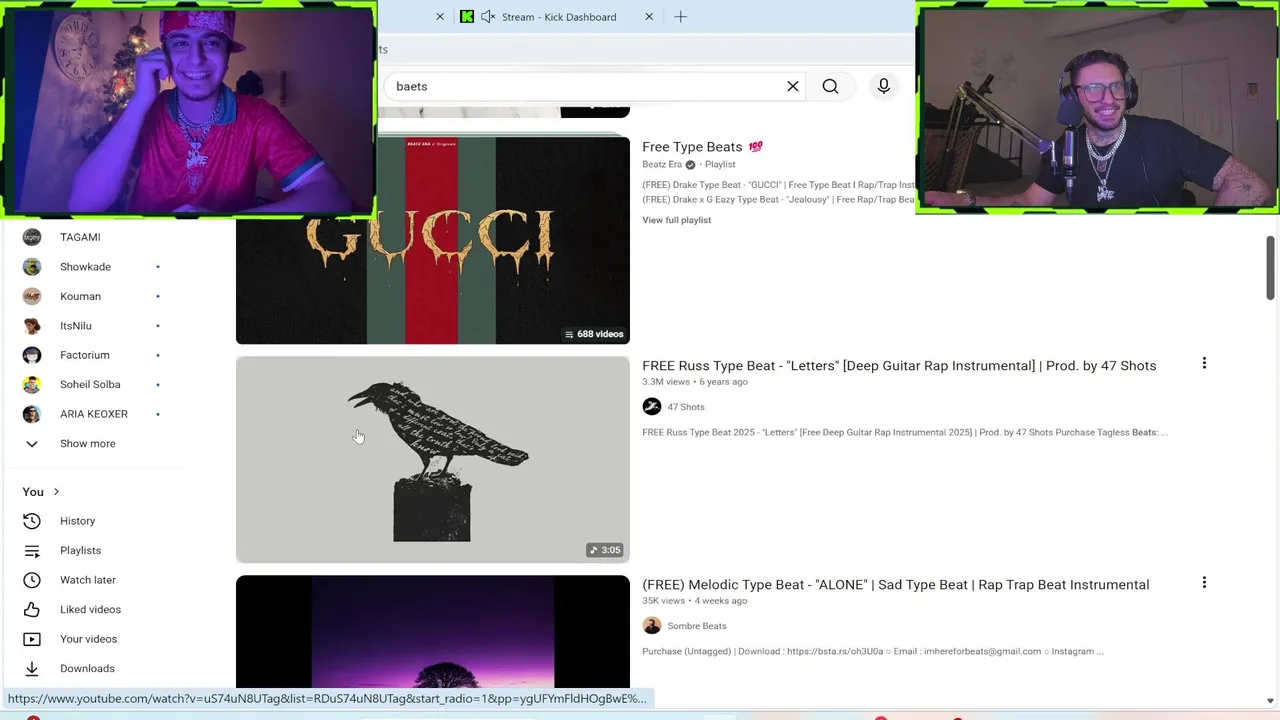The image size is (1280, 720).
Task: Open a new browser tab with plus icon
Action: [x=681, y=16]
